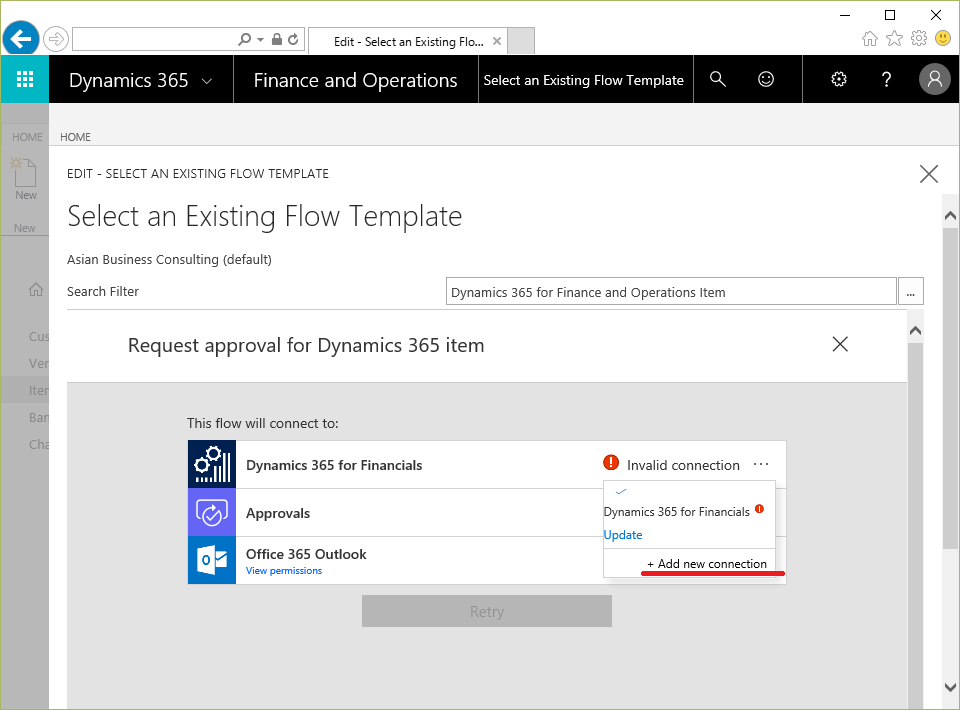Image resolution: width=960 pixels, height=710 pixels.
Task: Open the browser Home icon
Action: tap(869, 39)
